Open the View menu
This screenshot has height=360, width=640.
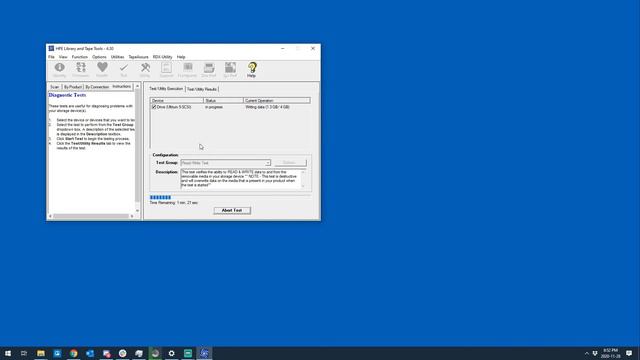pos(63,57)
